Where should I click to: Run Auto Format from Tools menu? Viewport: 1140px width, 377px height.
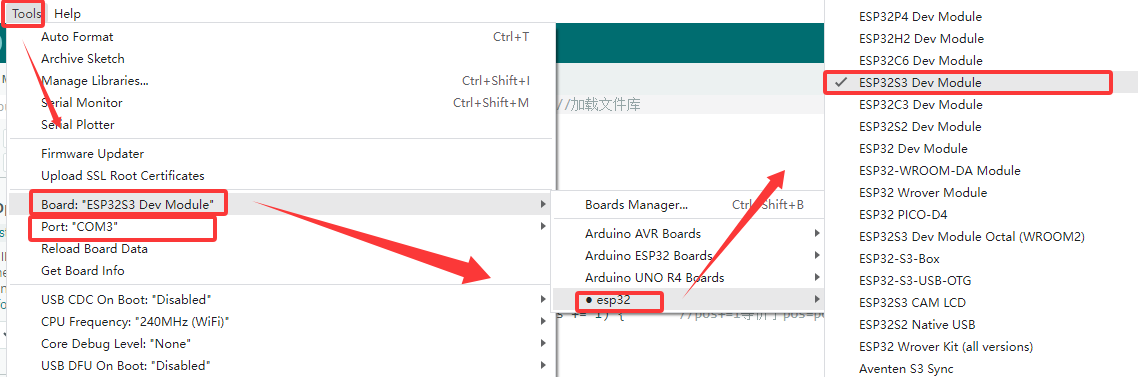click(281, 37)
